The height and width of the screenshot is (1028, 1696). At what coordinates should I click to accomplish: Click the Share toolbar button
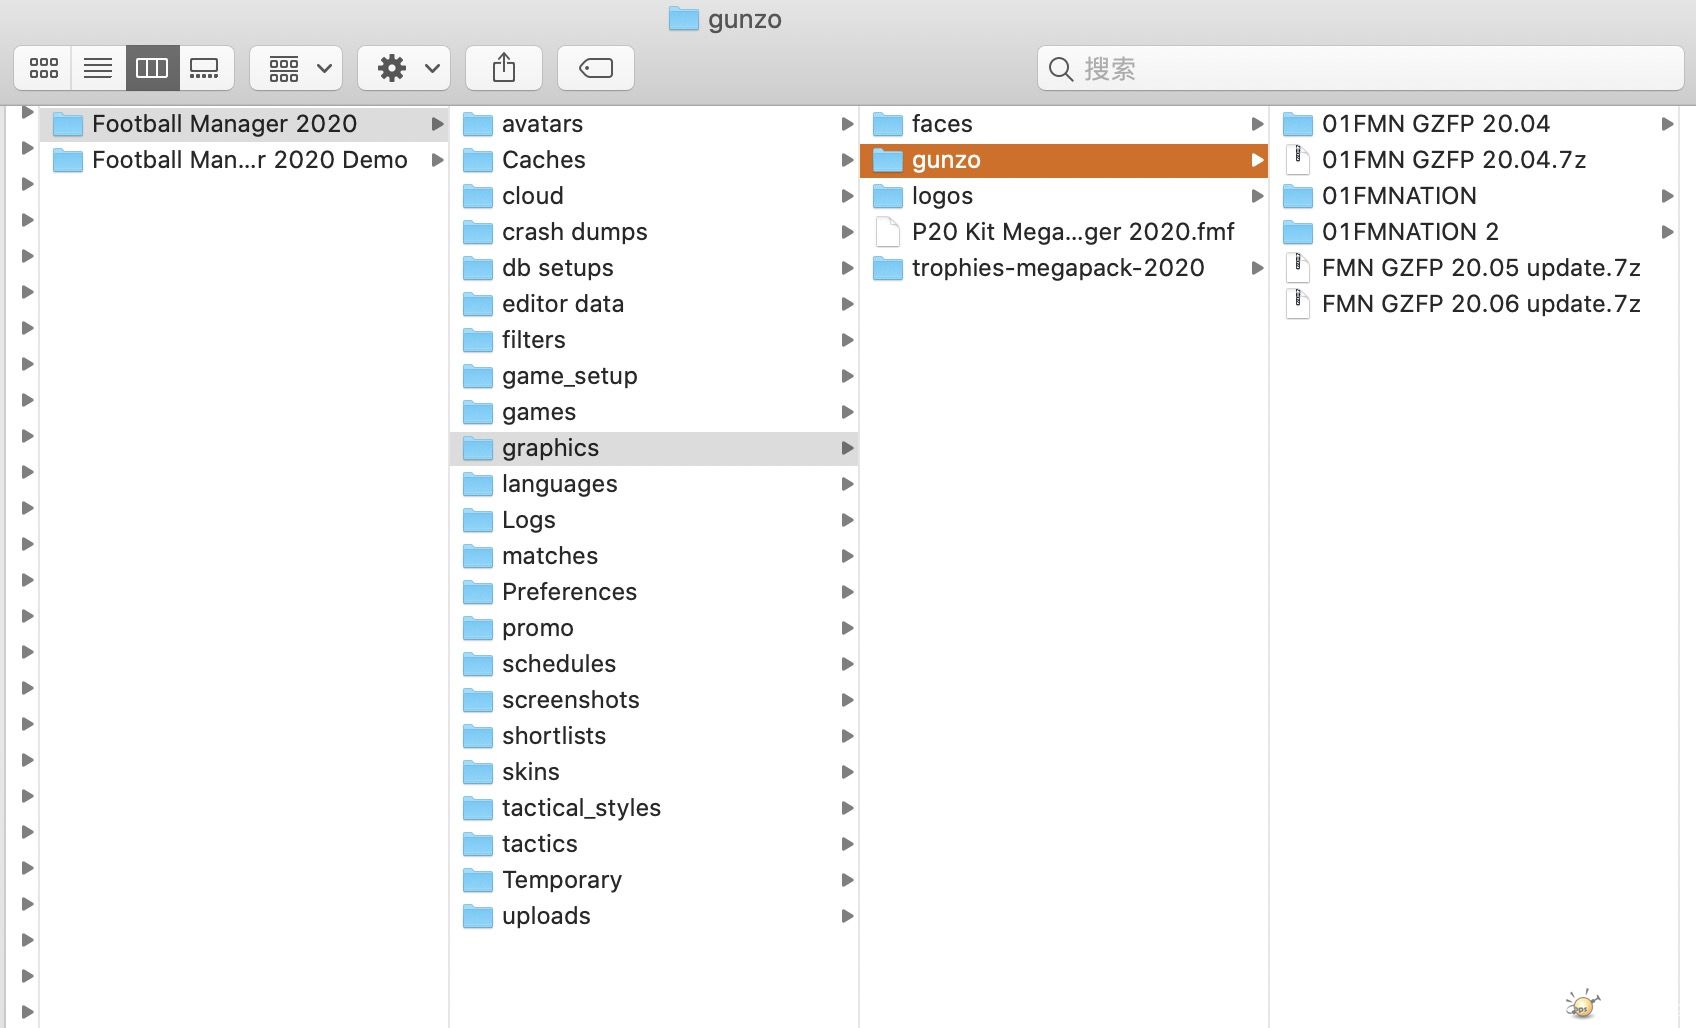pyautogui.click(x=504, y=68)
